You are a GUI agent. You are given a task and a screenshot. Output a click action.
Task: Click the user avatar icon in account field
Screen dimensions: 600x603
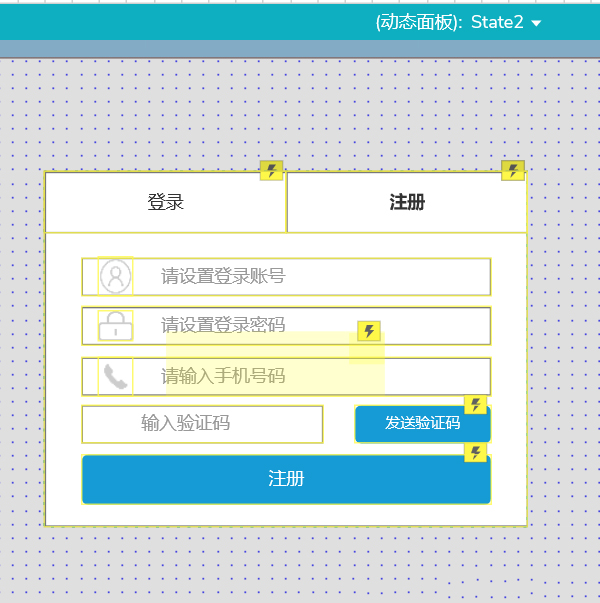(115, 276)
